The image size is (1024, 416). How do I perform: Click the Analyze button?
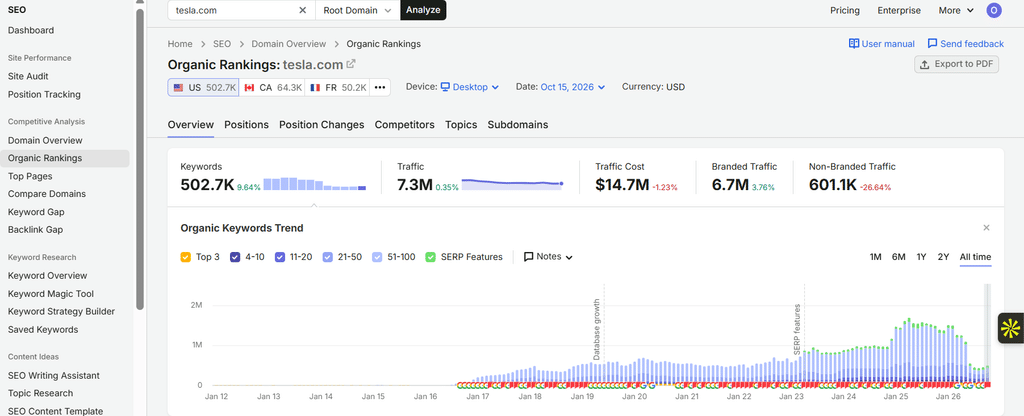423,10
